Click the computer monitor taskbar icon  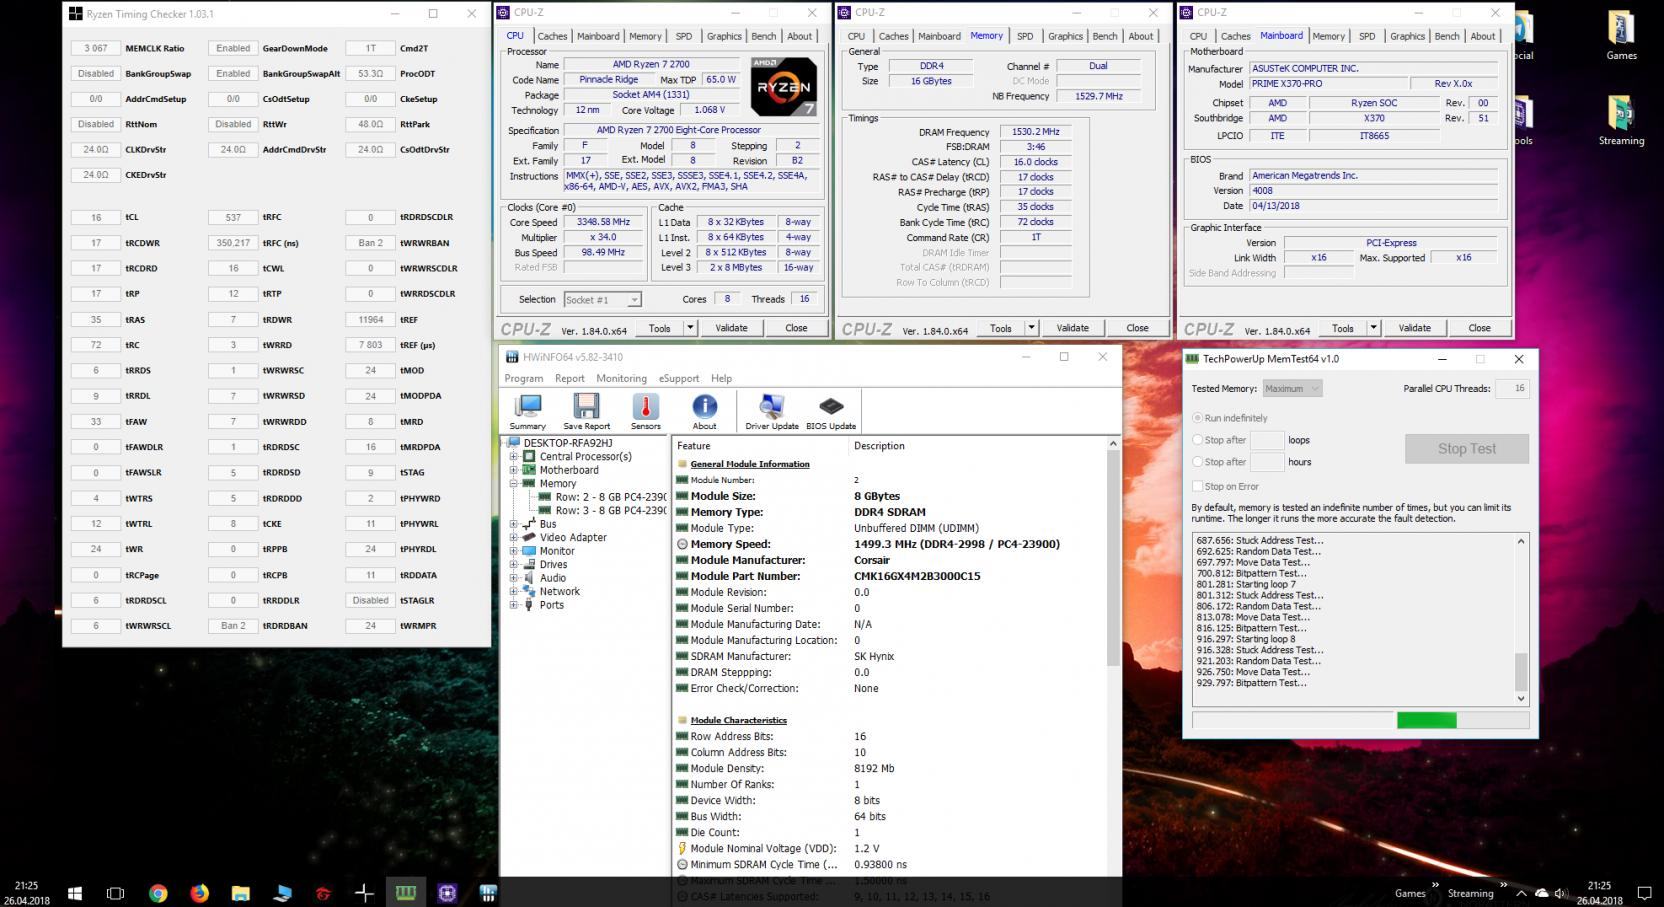pos(282,893)
